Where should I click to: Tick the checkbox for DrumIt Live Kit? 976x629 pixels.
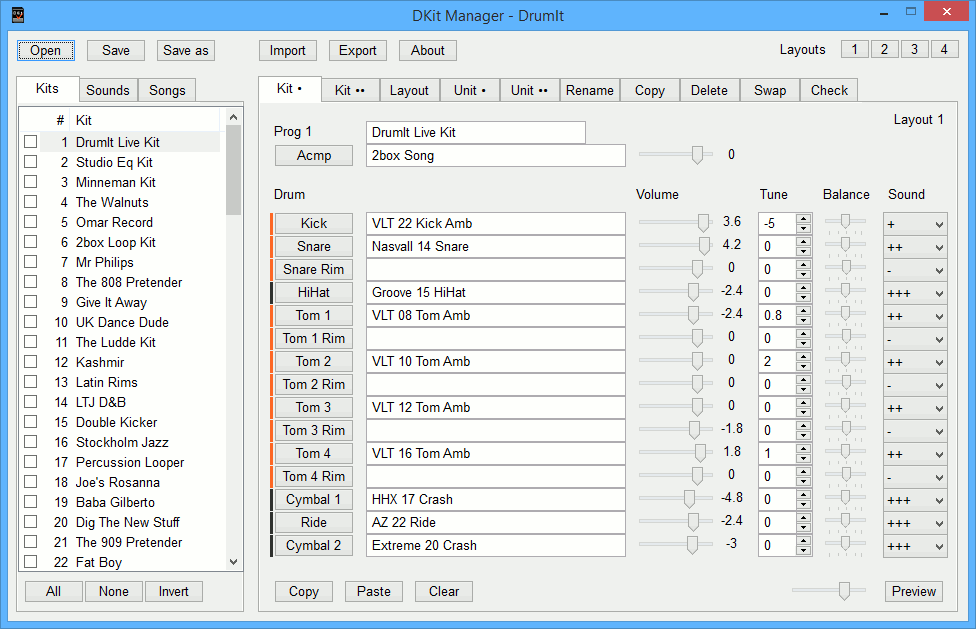(30, 142)
